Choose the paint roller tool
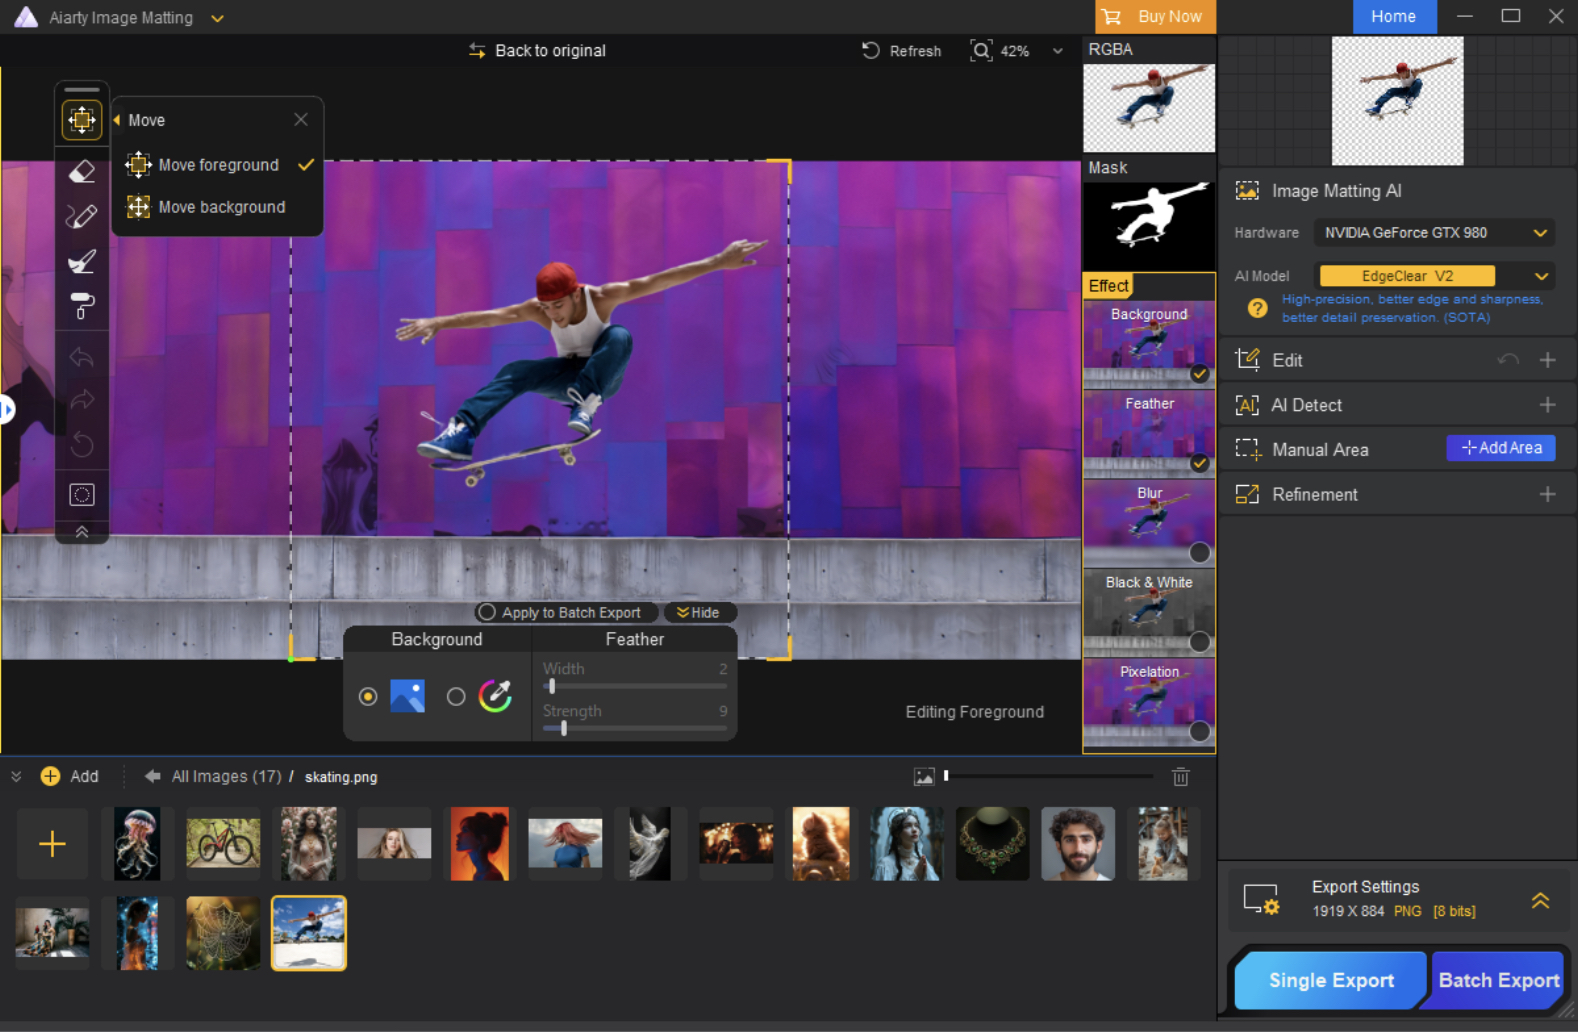 click(82, 306)
